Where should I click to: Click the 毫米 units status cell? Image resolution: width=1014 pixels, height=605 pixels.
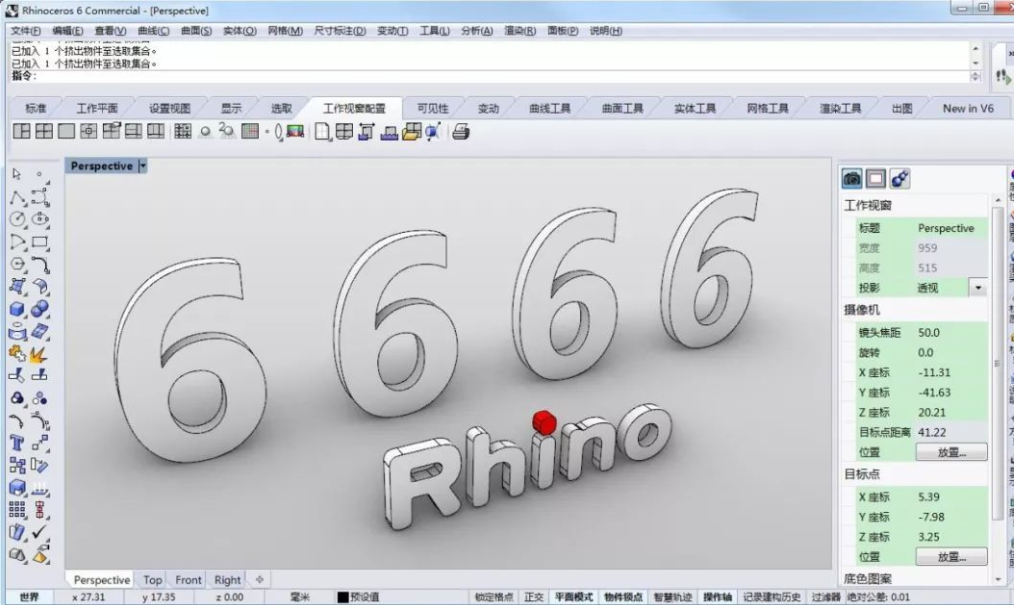pos(299,597)
